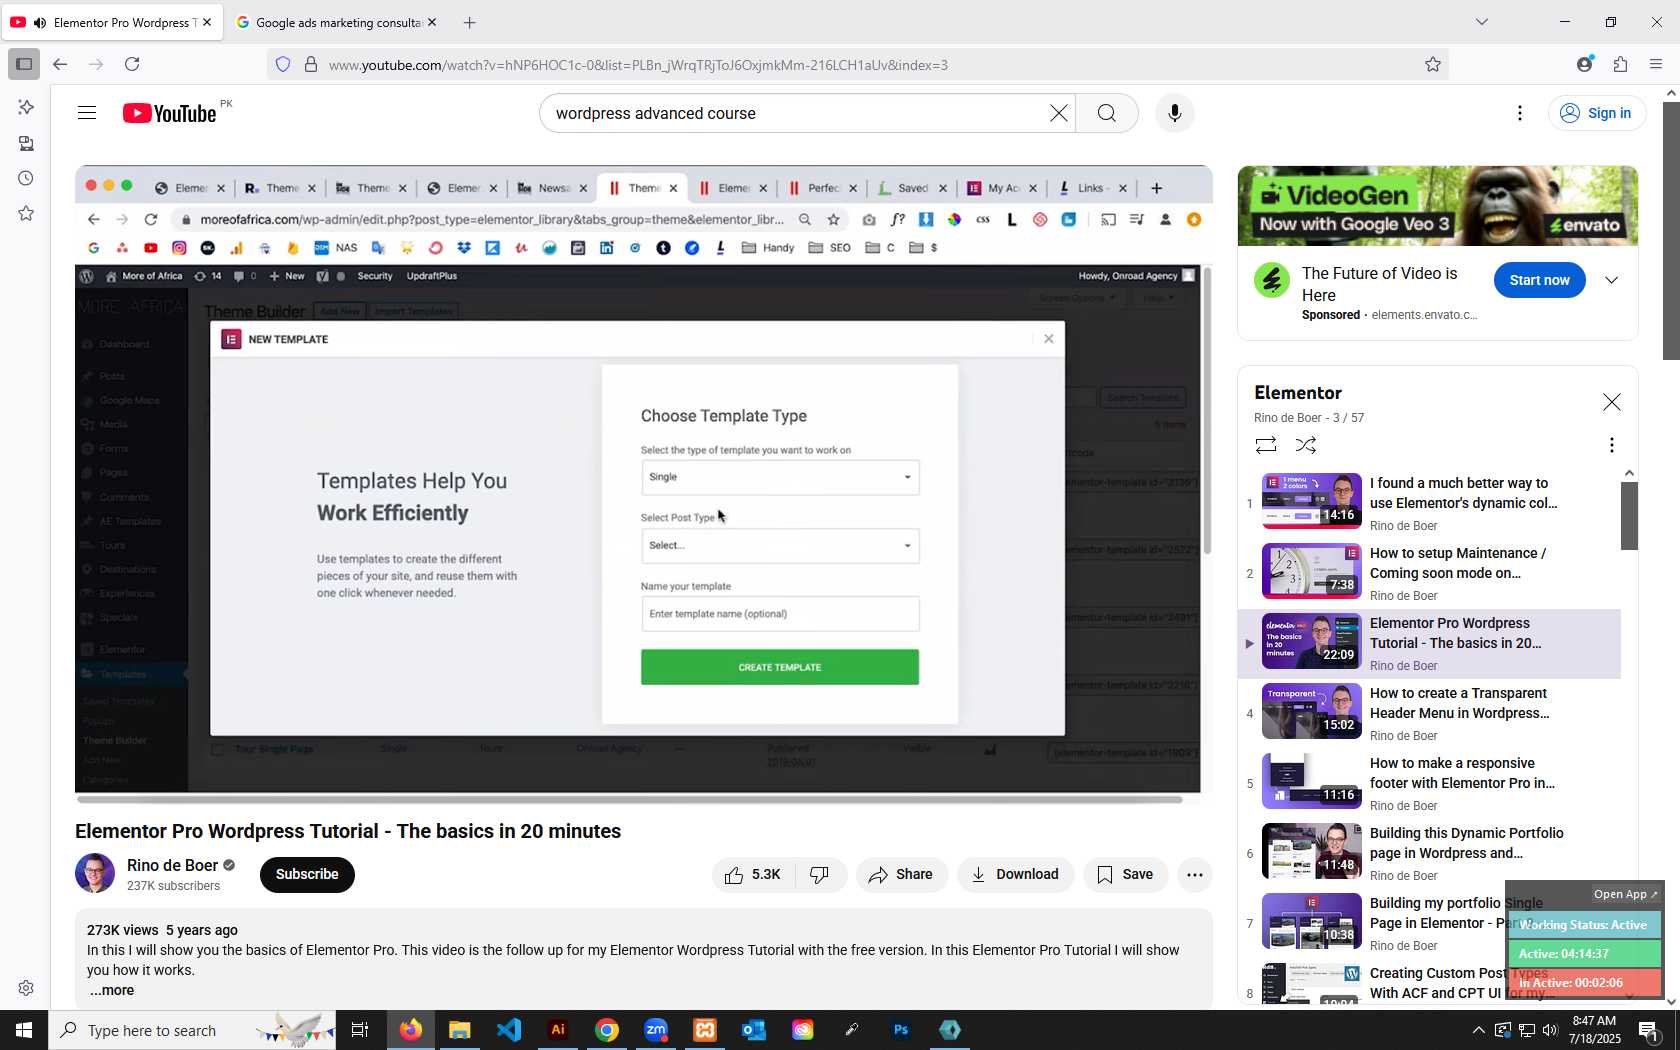Open Adobe Illustrator from taskbar
The height and width of the screenshot is (1050, 1680).
click(558, 1030)
